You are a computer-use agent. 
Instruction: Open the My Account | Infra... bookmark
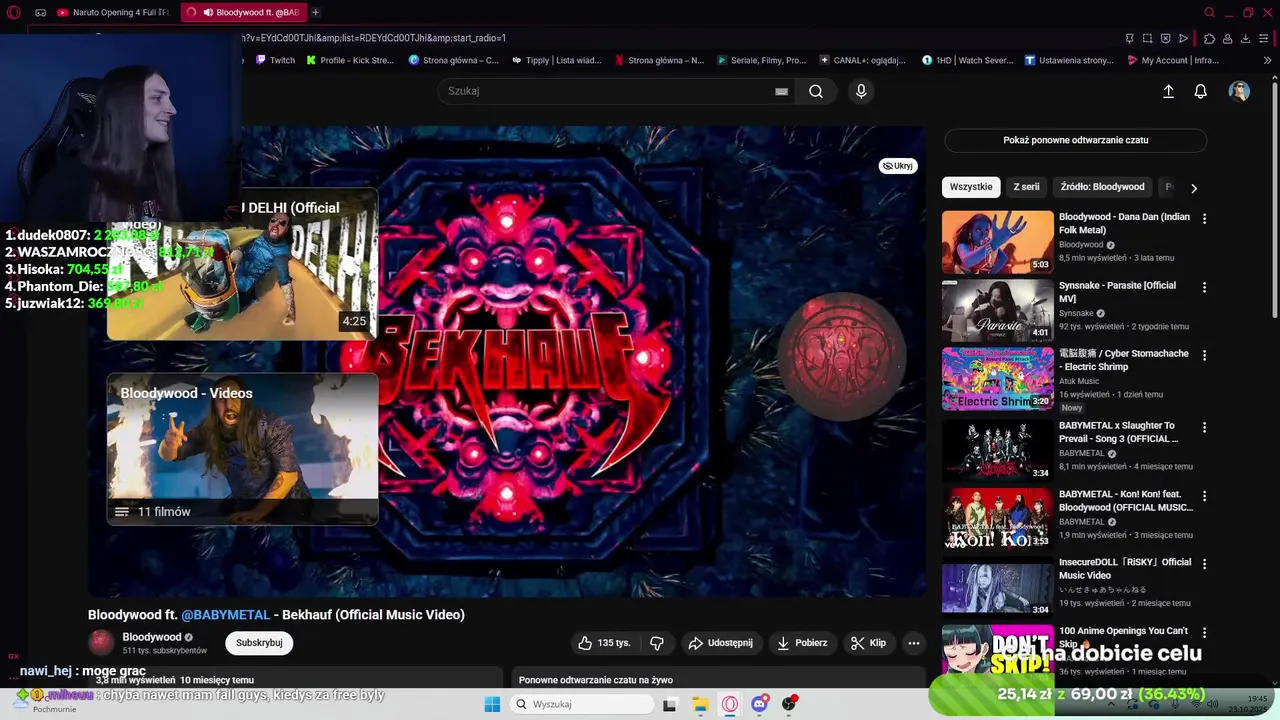tap(1173, 60)
